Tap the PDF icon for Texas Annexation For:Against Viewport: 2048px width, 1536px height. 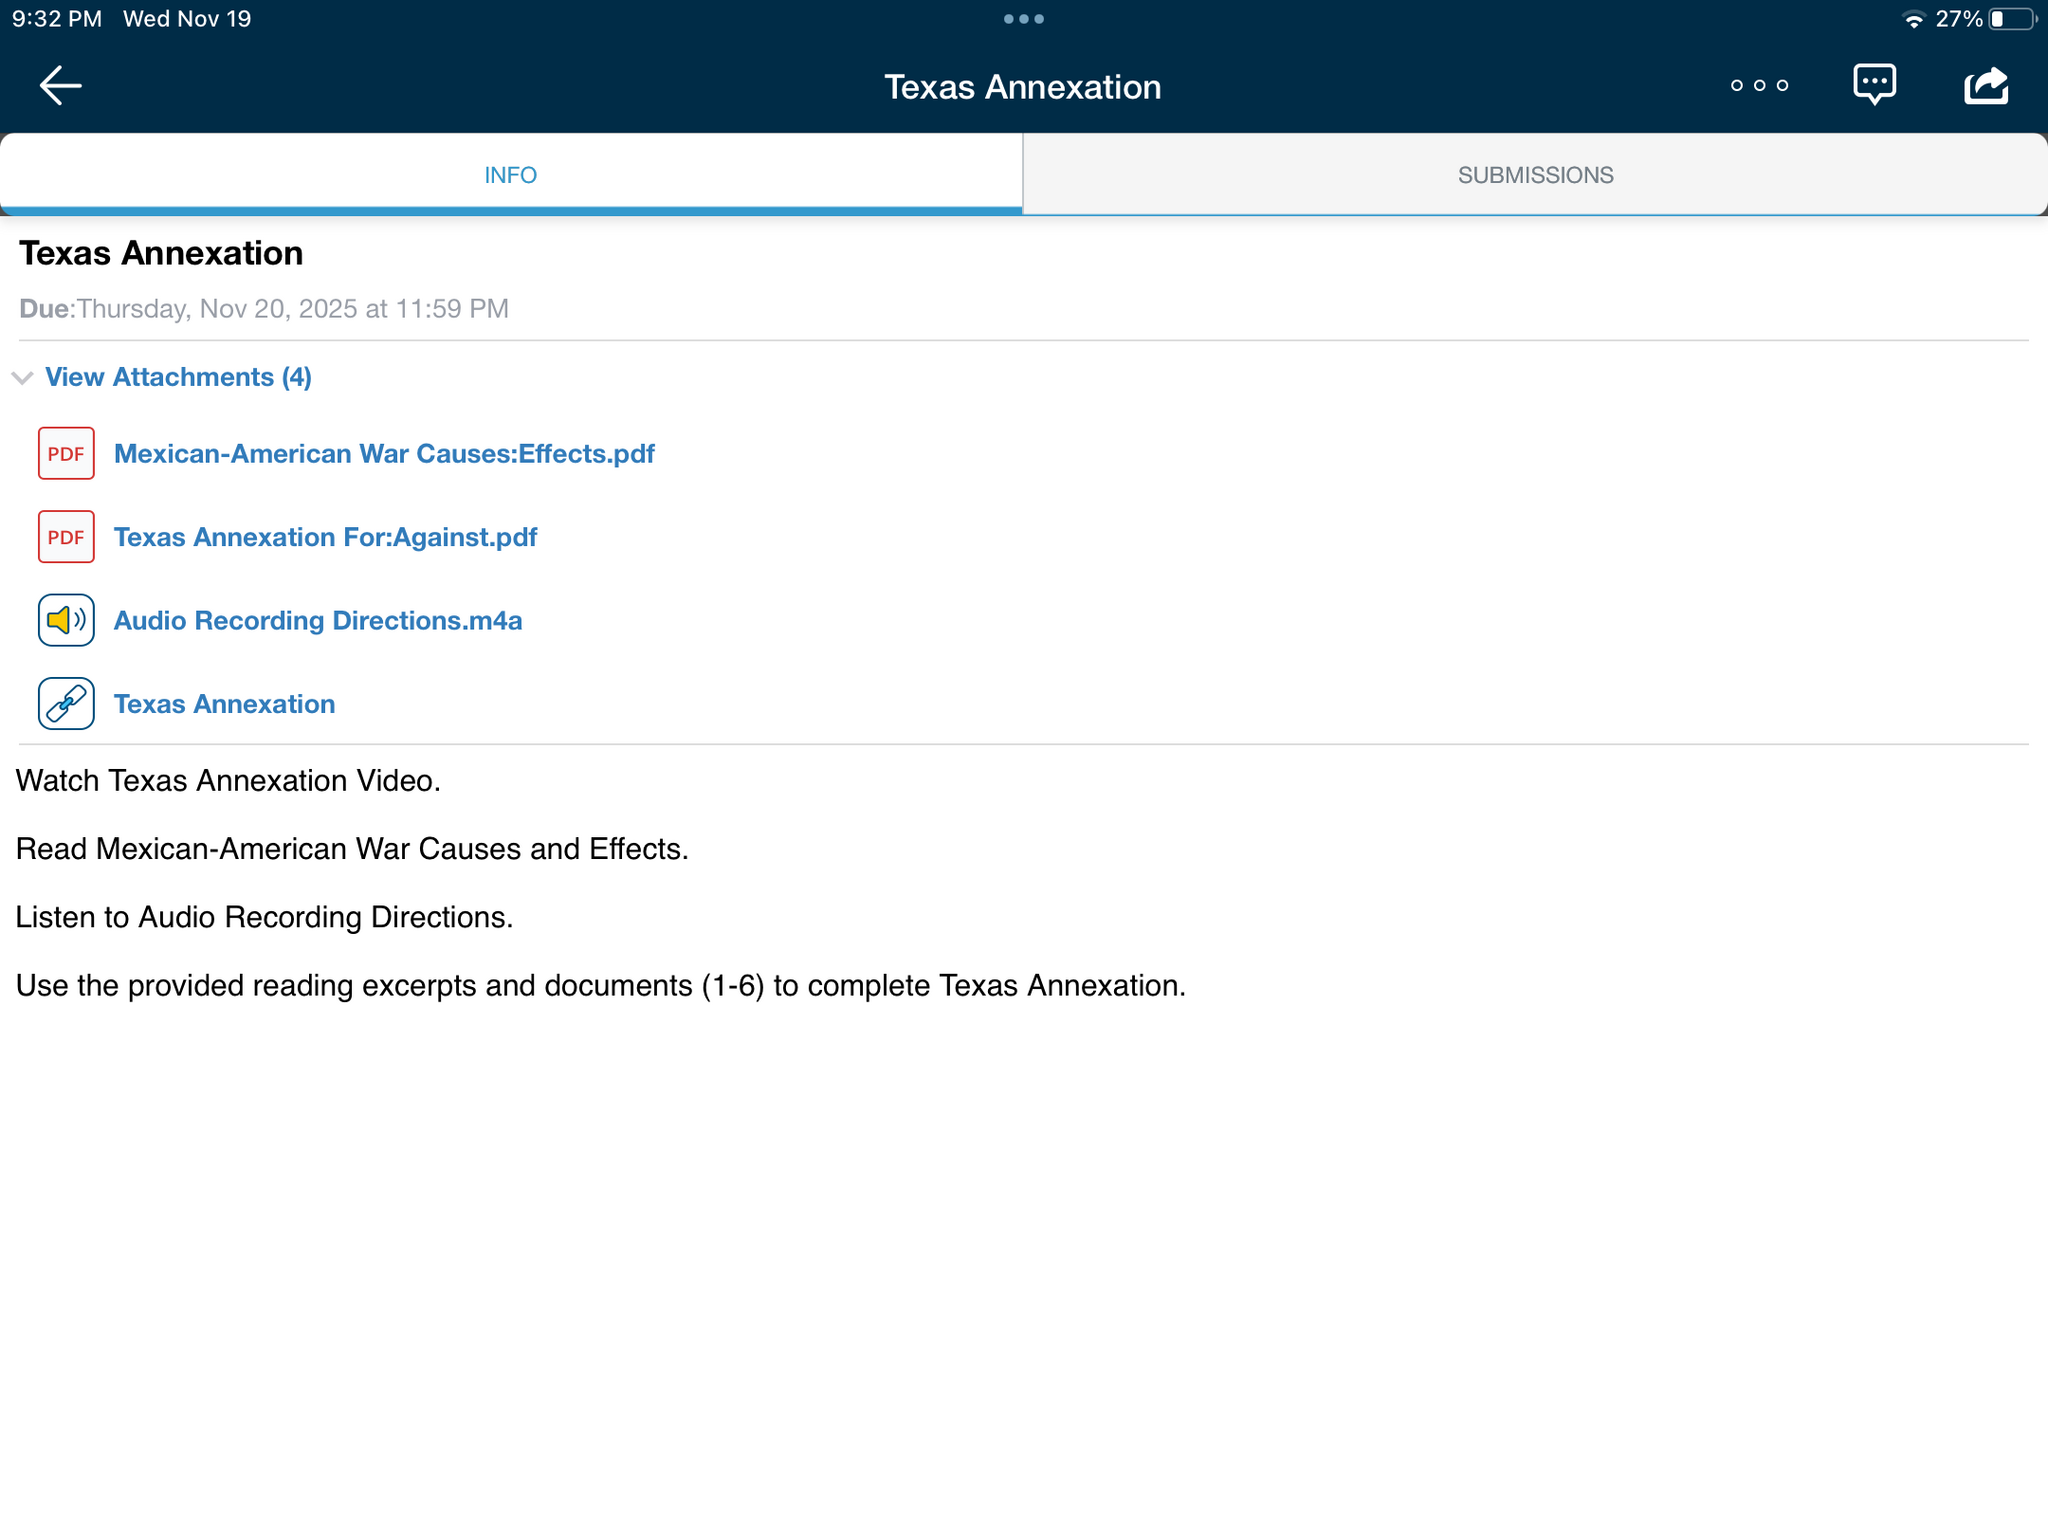[x=66, y=537]
